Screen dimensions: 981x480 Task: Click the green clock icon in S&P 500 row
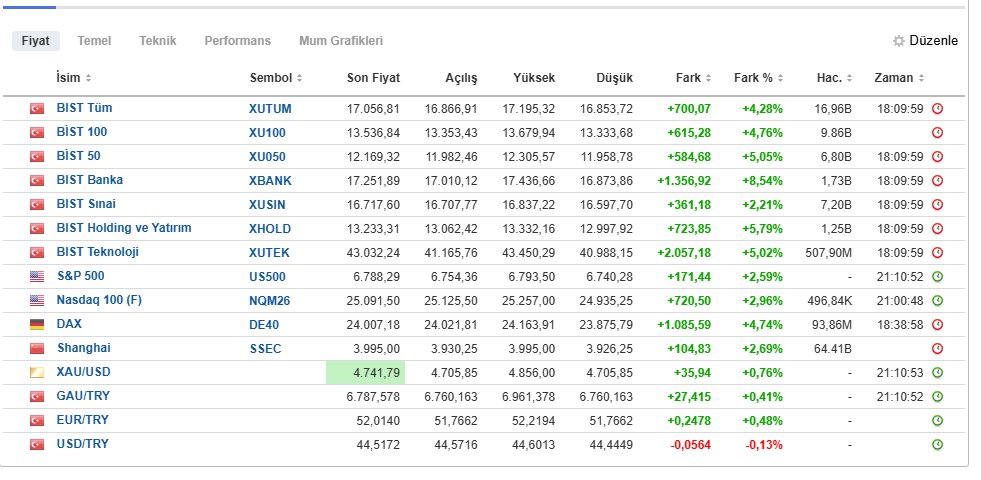937,277
